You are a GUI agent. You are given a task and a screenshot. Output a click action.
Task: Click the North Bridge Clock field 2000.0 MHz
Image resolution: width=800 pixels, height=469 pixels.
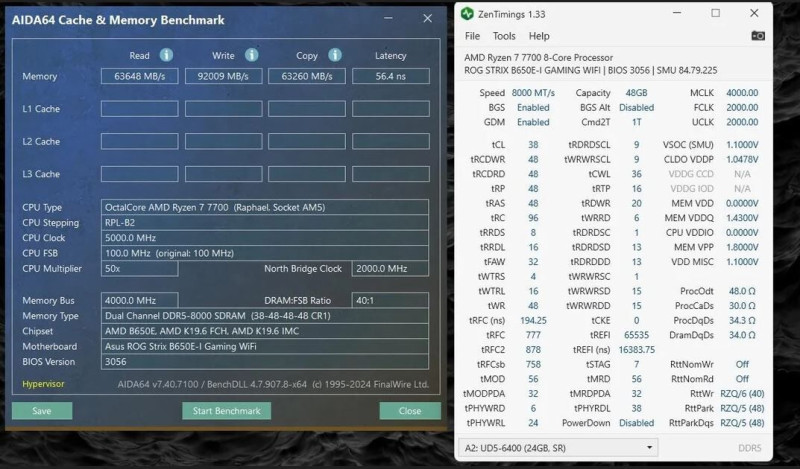click(390, 268)
